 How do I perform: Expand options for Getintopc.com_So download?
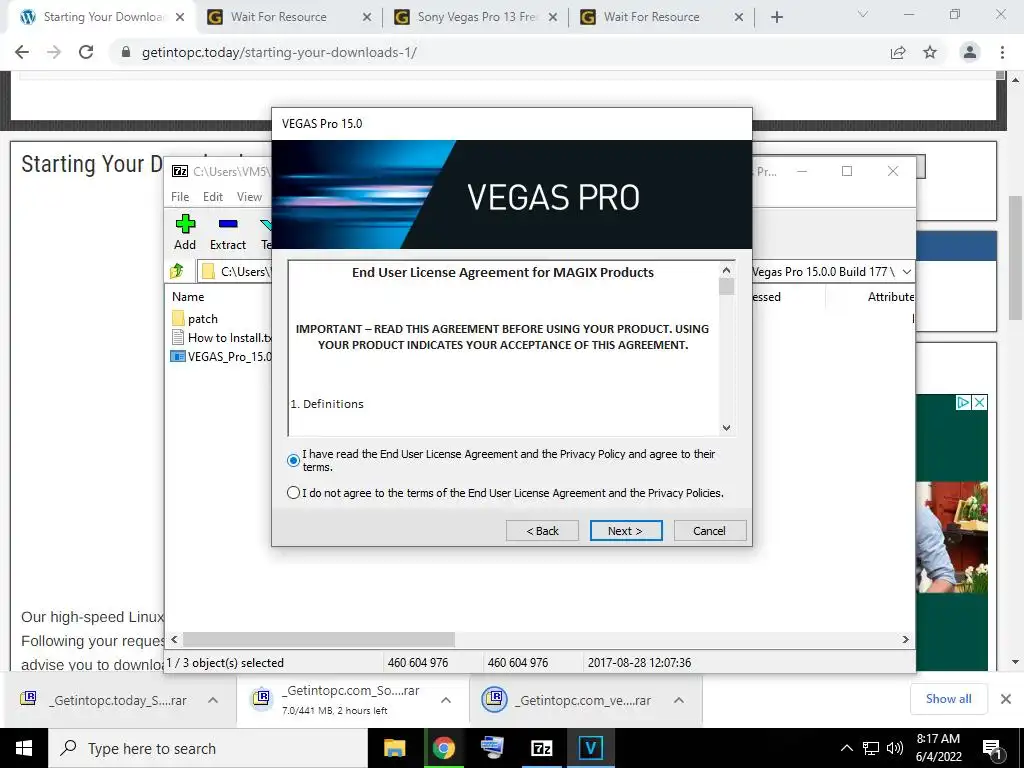coord(446,700)
